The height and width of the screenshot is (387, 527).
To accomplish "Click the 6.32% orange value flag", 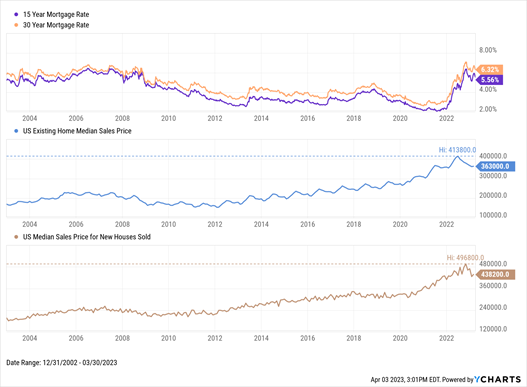I will point(490,70).
